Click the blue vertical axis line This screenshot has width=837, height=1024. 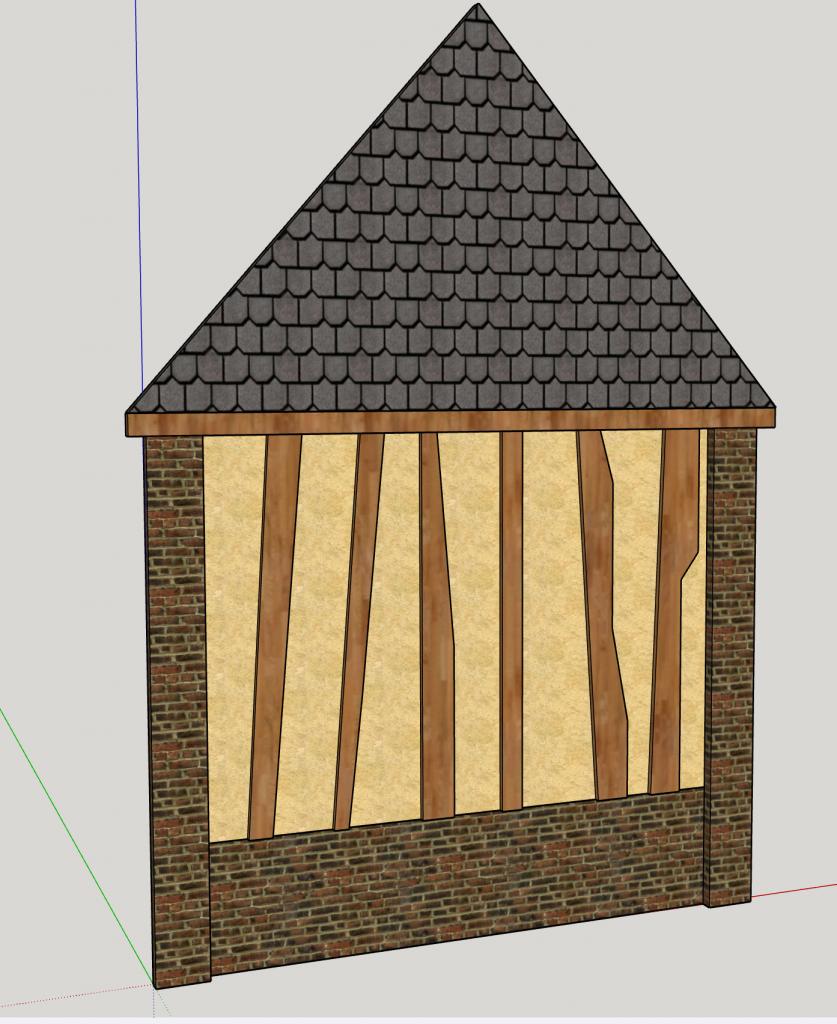(139, 196)
